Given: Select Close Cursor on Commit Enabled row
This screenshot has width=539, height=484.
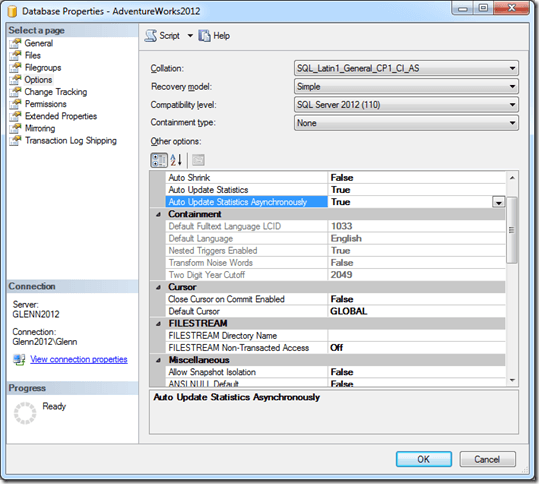Looking at the screenshot, I should tap(335, 299).
